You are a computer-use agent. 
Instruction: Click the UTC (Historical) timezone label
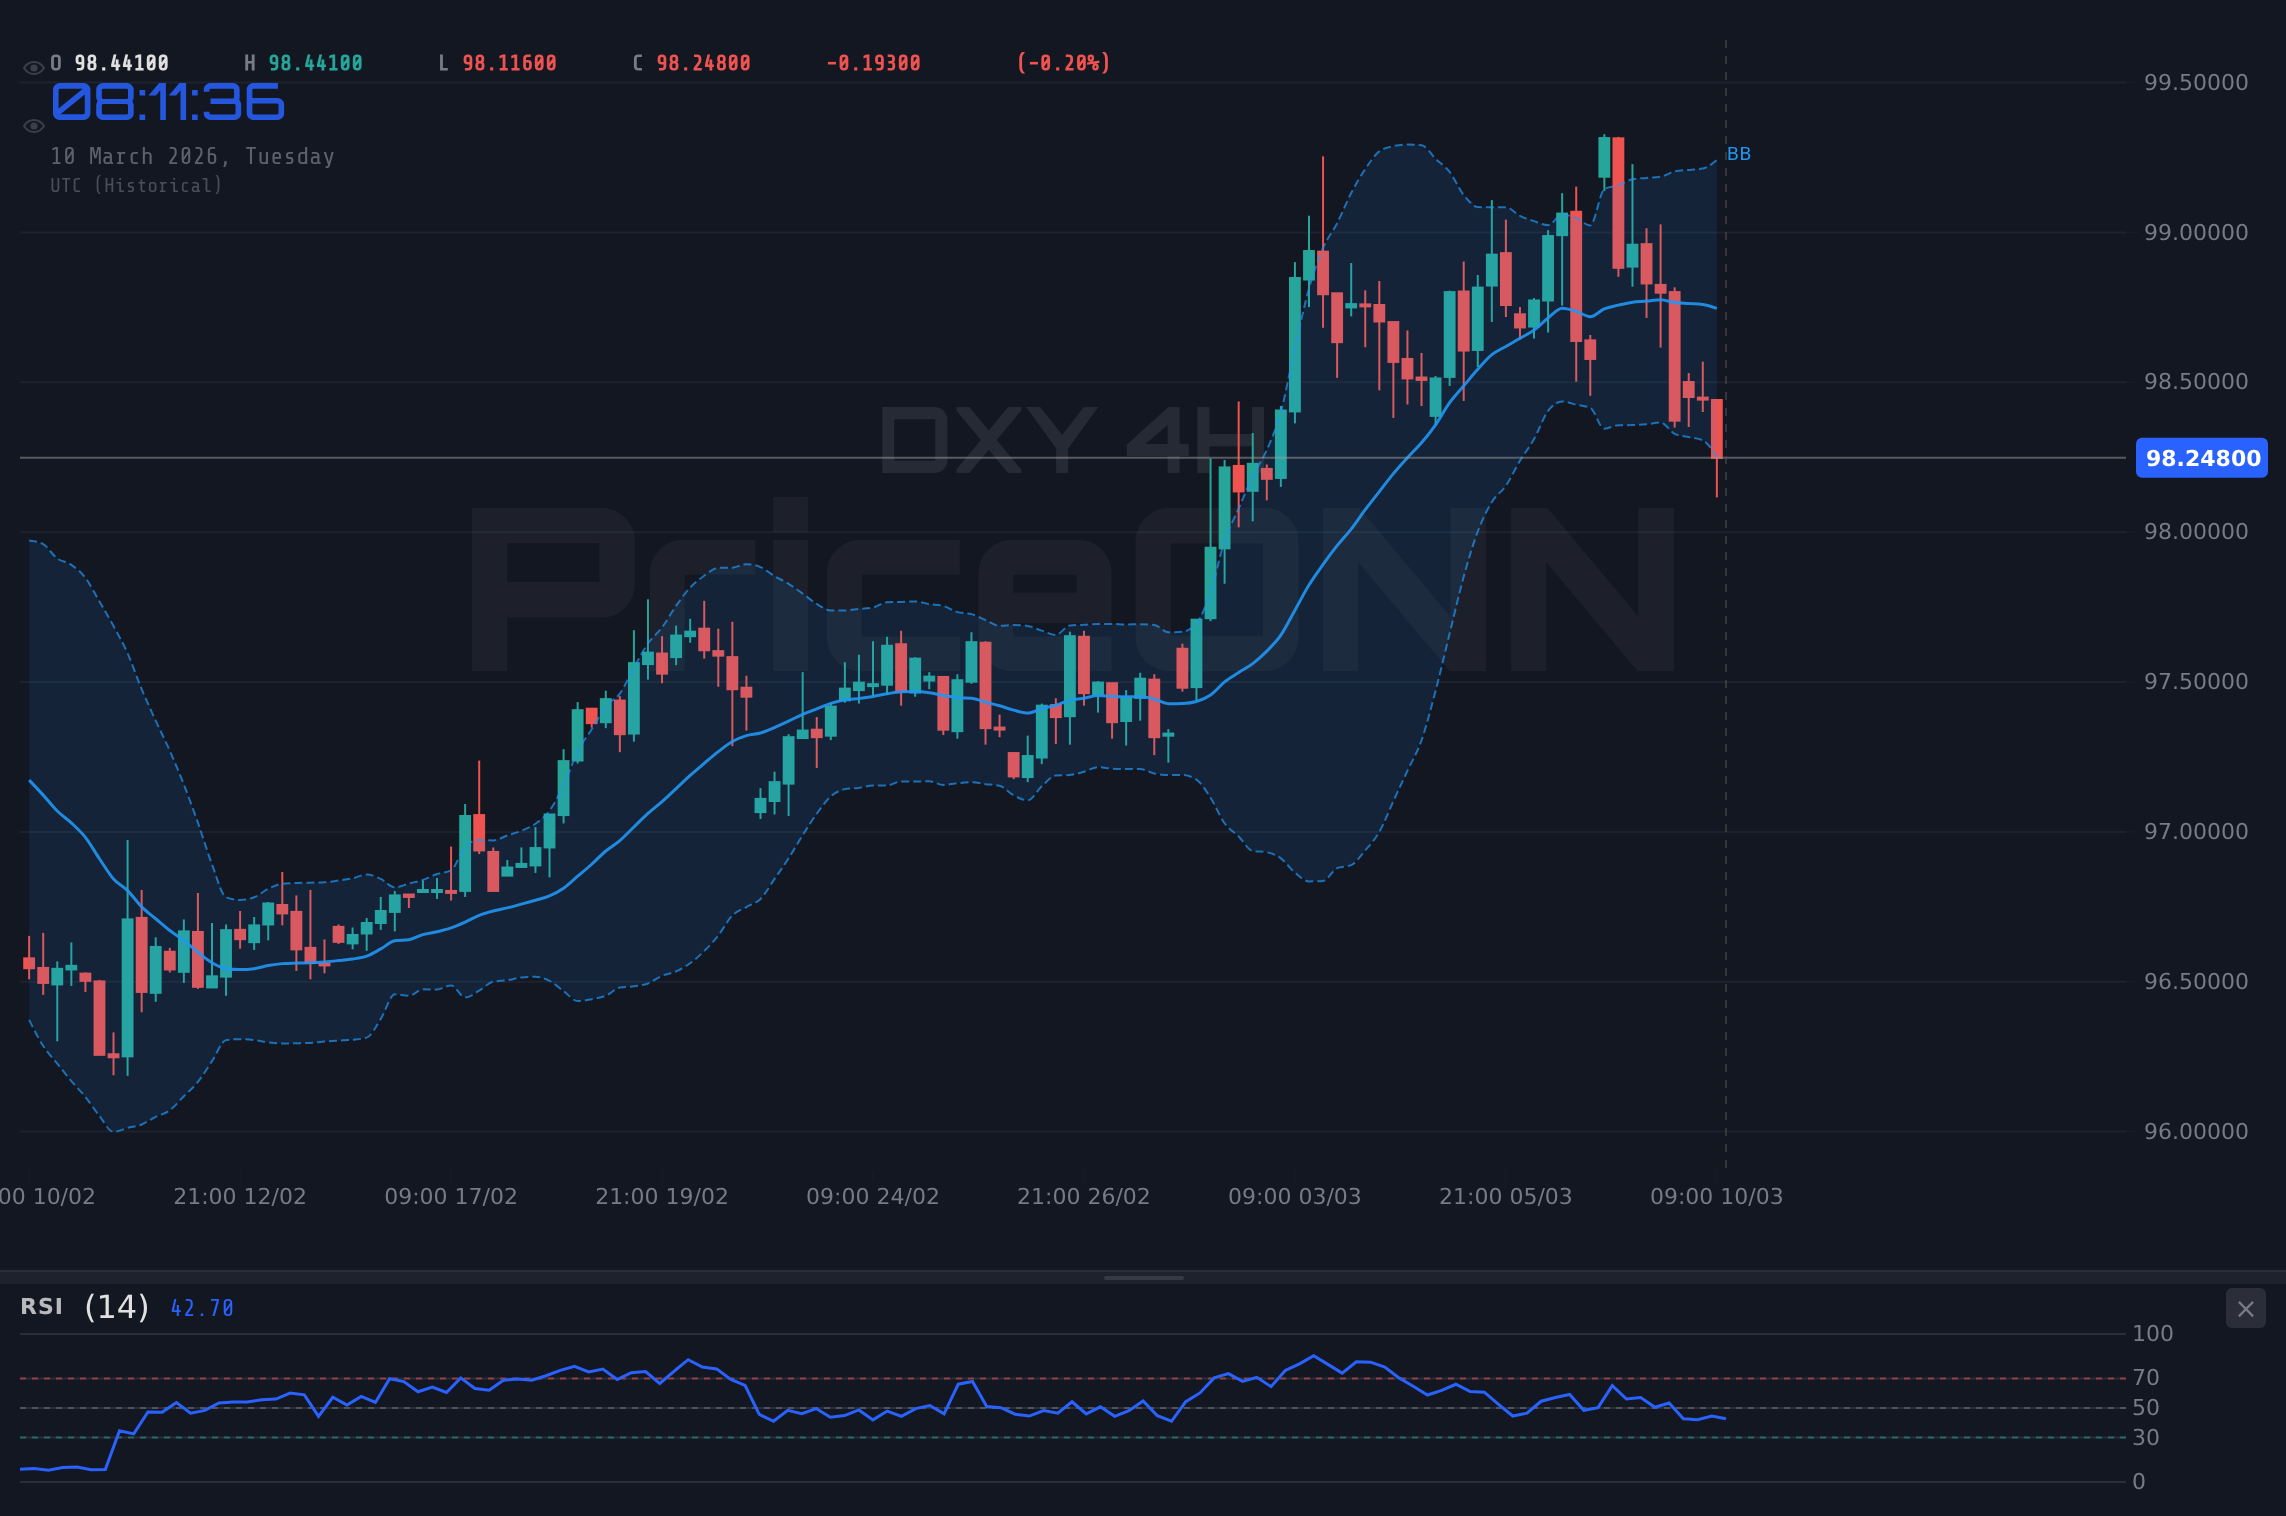click(x=136, y=186)
